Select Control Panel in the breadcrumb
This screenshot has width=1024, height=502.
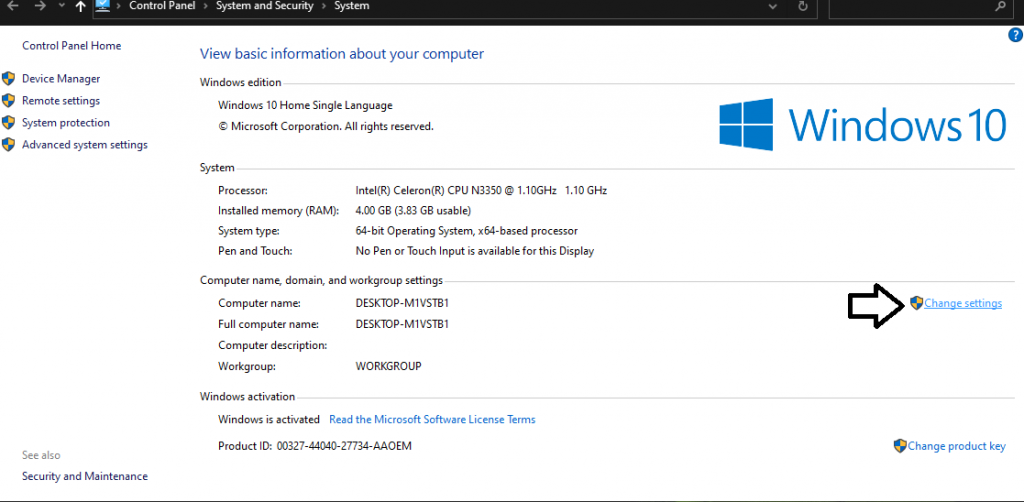[162, 6]
